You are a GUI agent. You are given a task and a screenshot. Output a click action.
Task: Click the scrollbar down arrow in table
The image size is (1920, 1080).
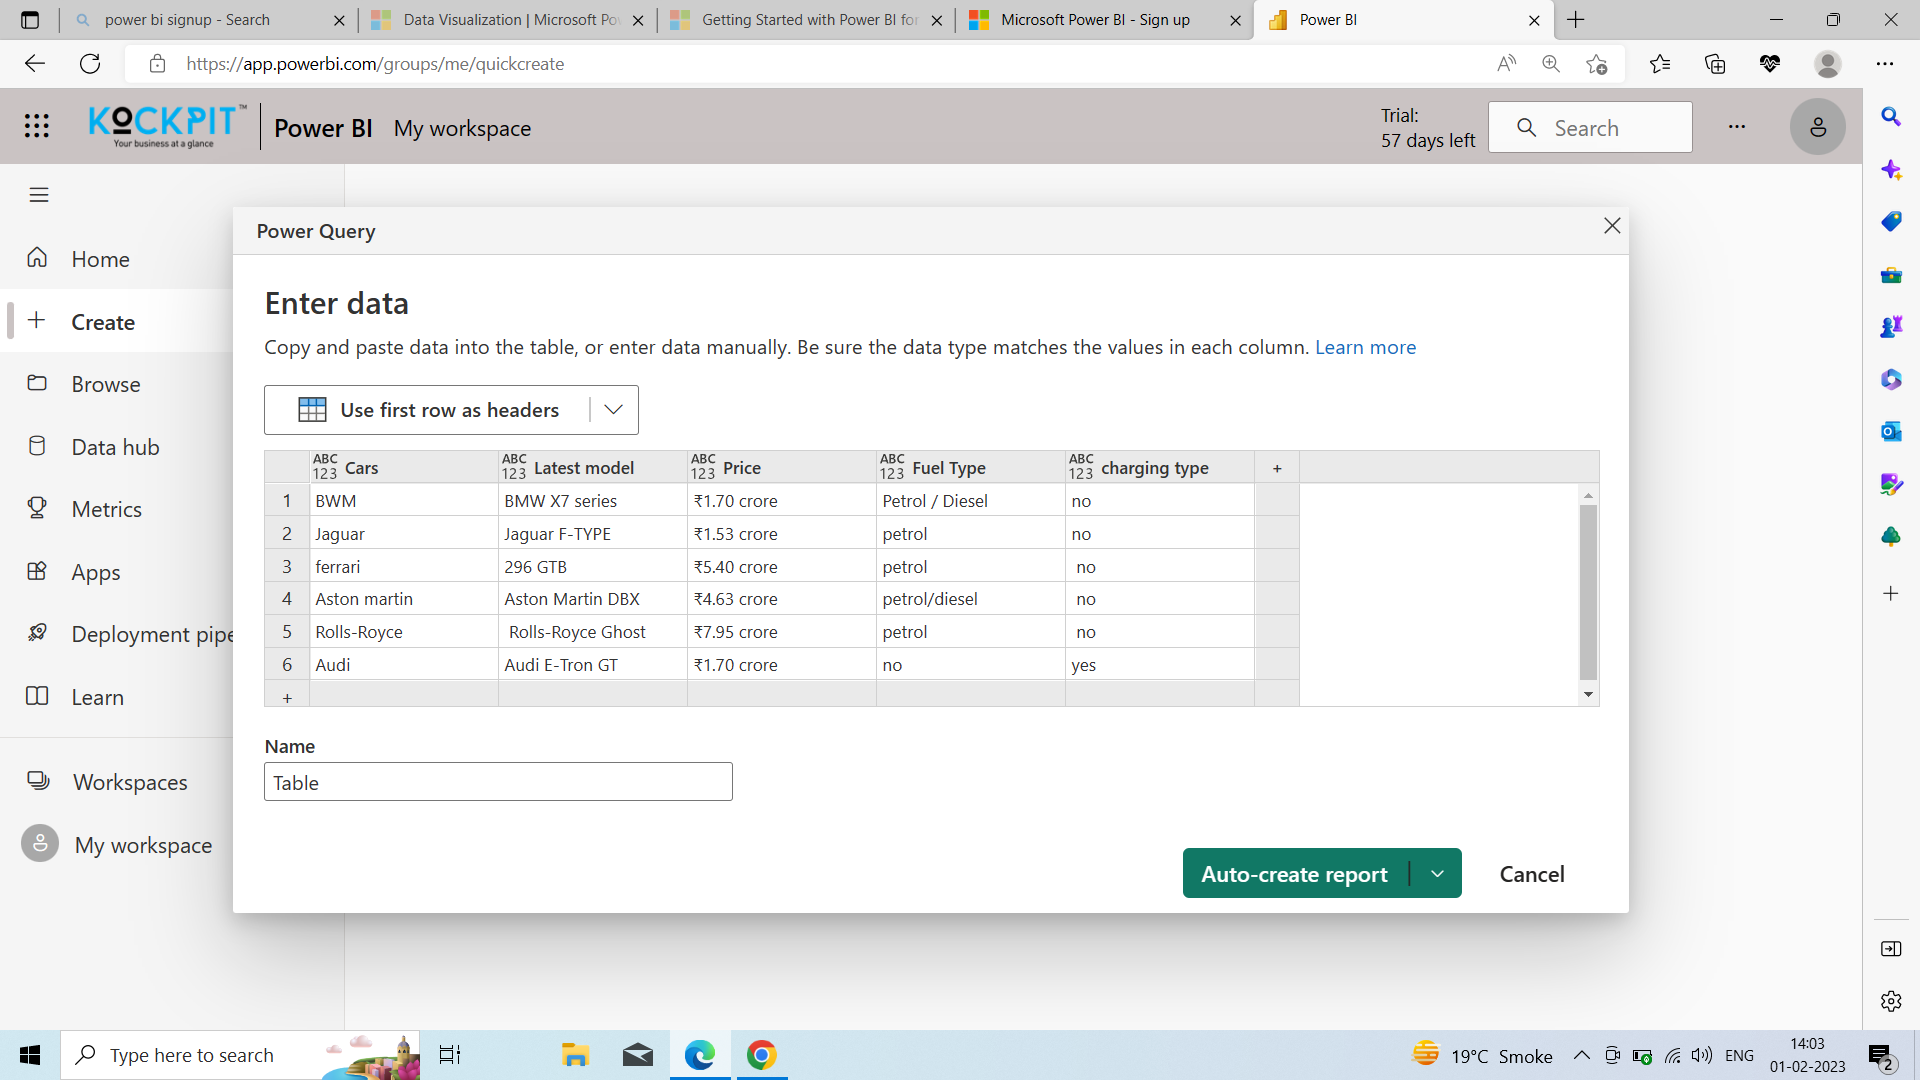point(1588,695)
